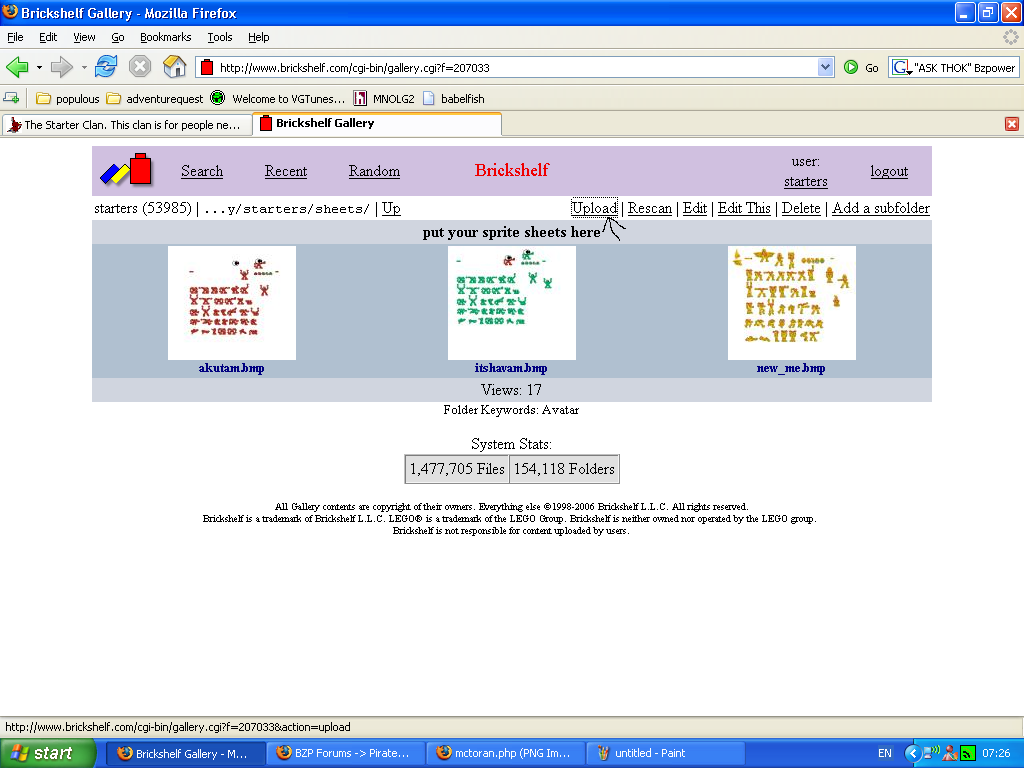
Task: Open the Back history dropdown arrow
Action: coord(39,67)
